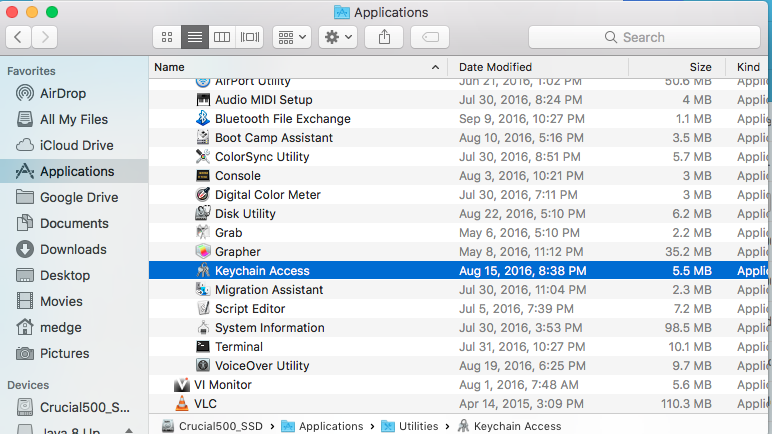Select the Audio MIDI Setup app icon
The height and width of the screenshot is (434, 772).
pyautogui.click(x=203, y=100)
